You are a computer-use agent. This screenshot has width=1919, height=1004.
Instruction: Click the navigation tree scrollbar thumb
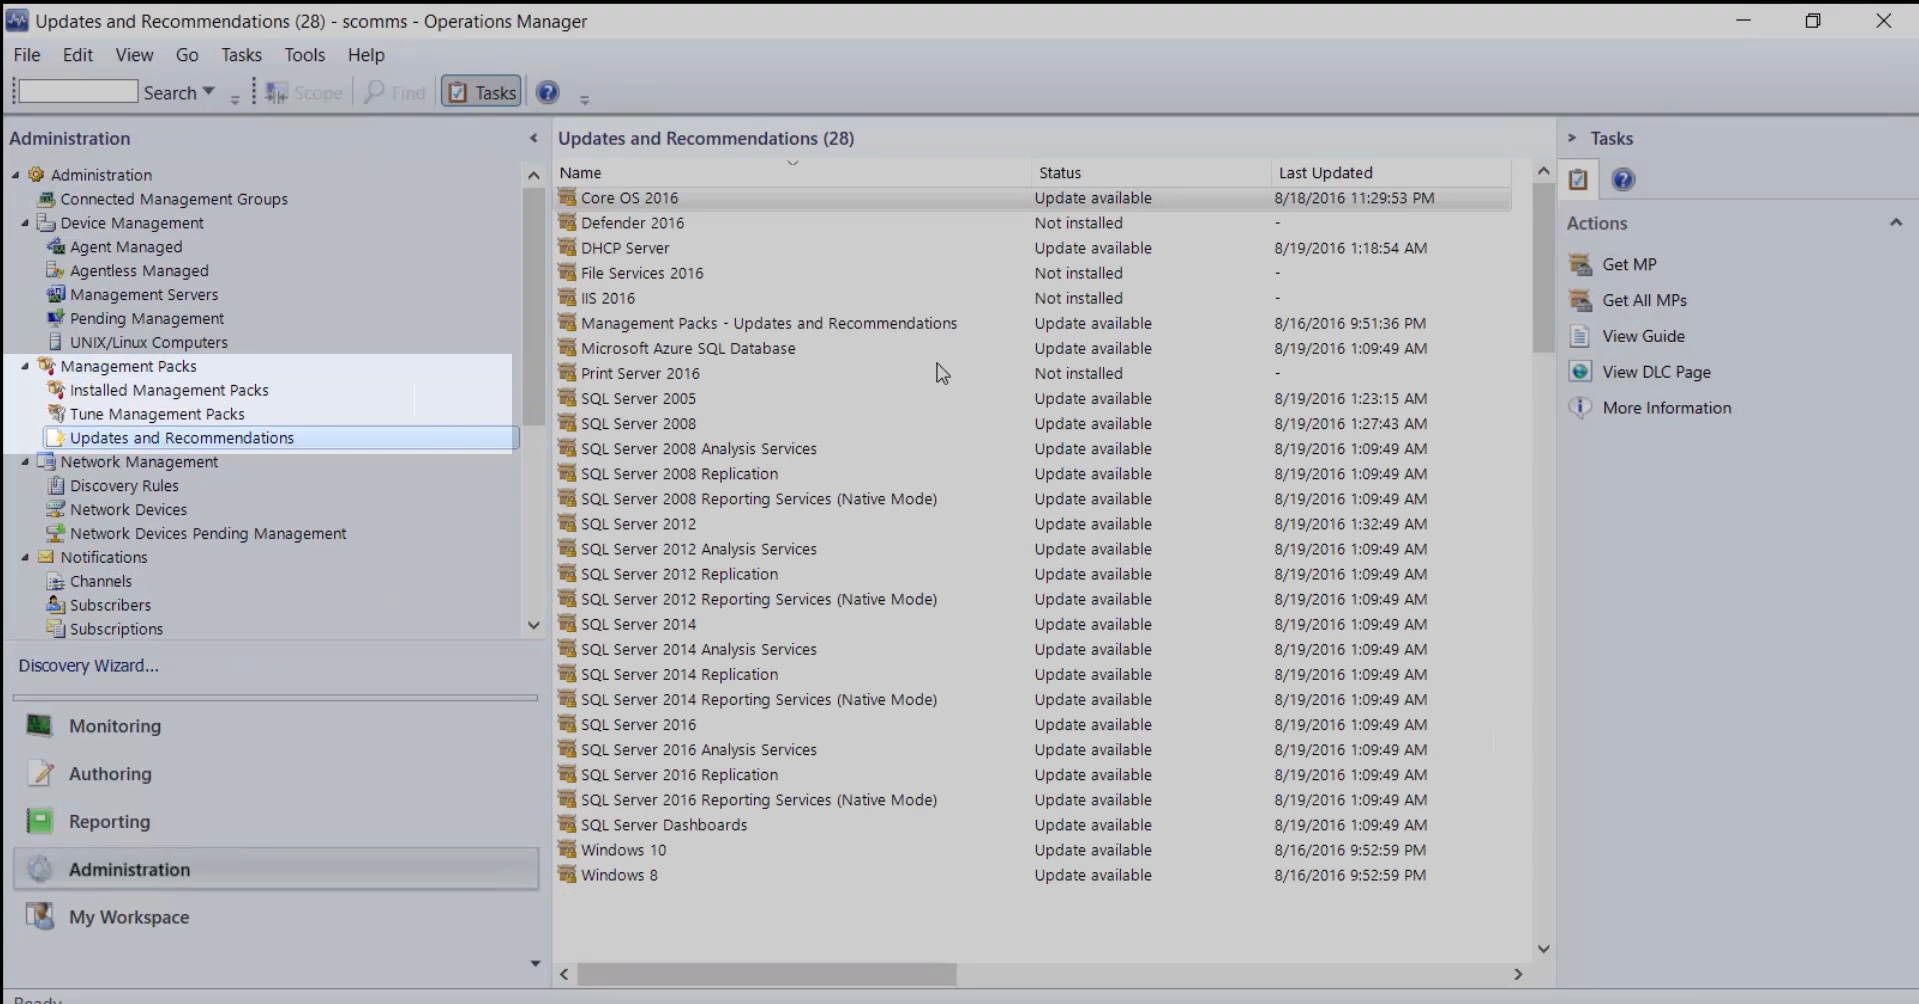pyautogui.click(x=533, y=305)
